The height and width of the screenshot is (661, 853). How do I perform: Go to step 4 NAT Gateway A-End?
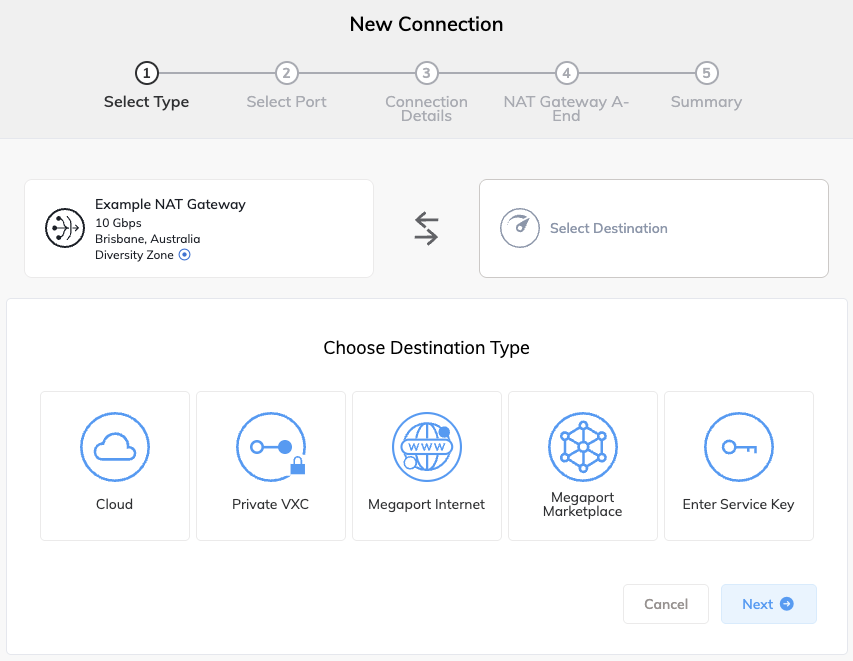click(x=566, y=73)
